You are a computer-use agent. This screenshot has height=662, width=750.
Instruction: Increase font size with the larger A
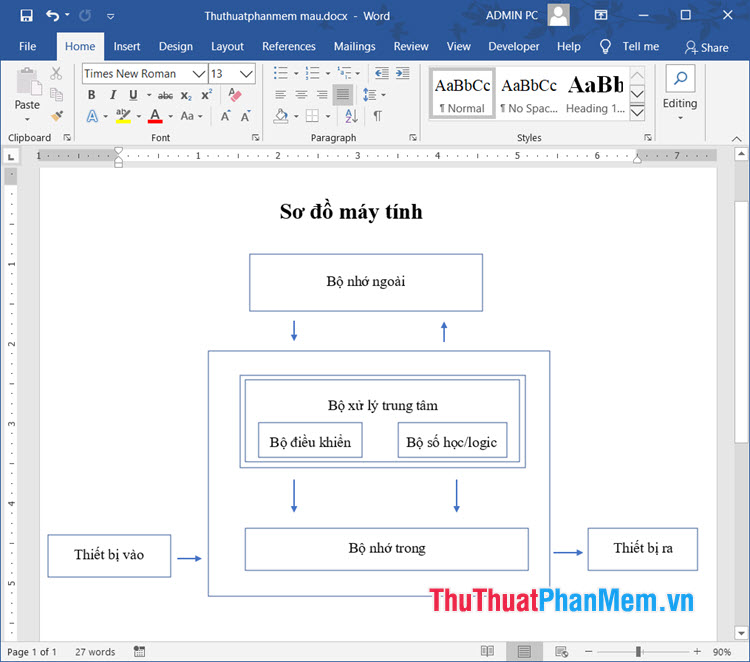click(x=225, y=116)
